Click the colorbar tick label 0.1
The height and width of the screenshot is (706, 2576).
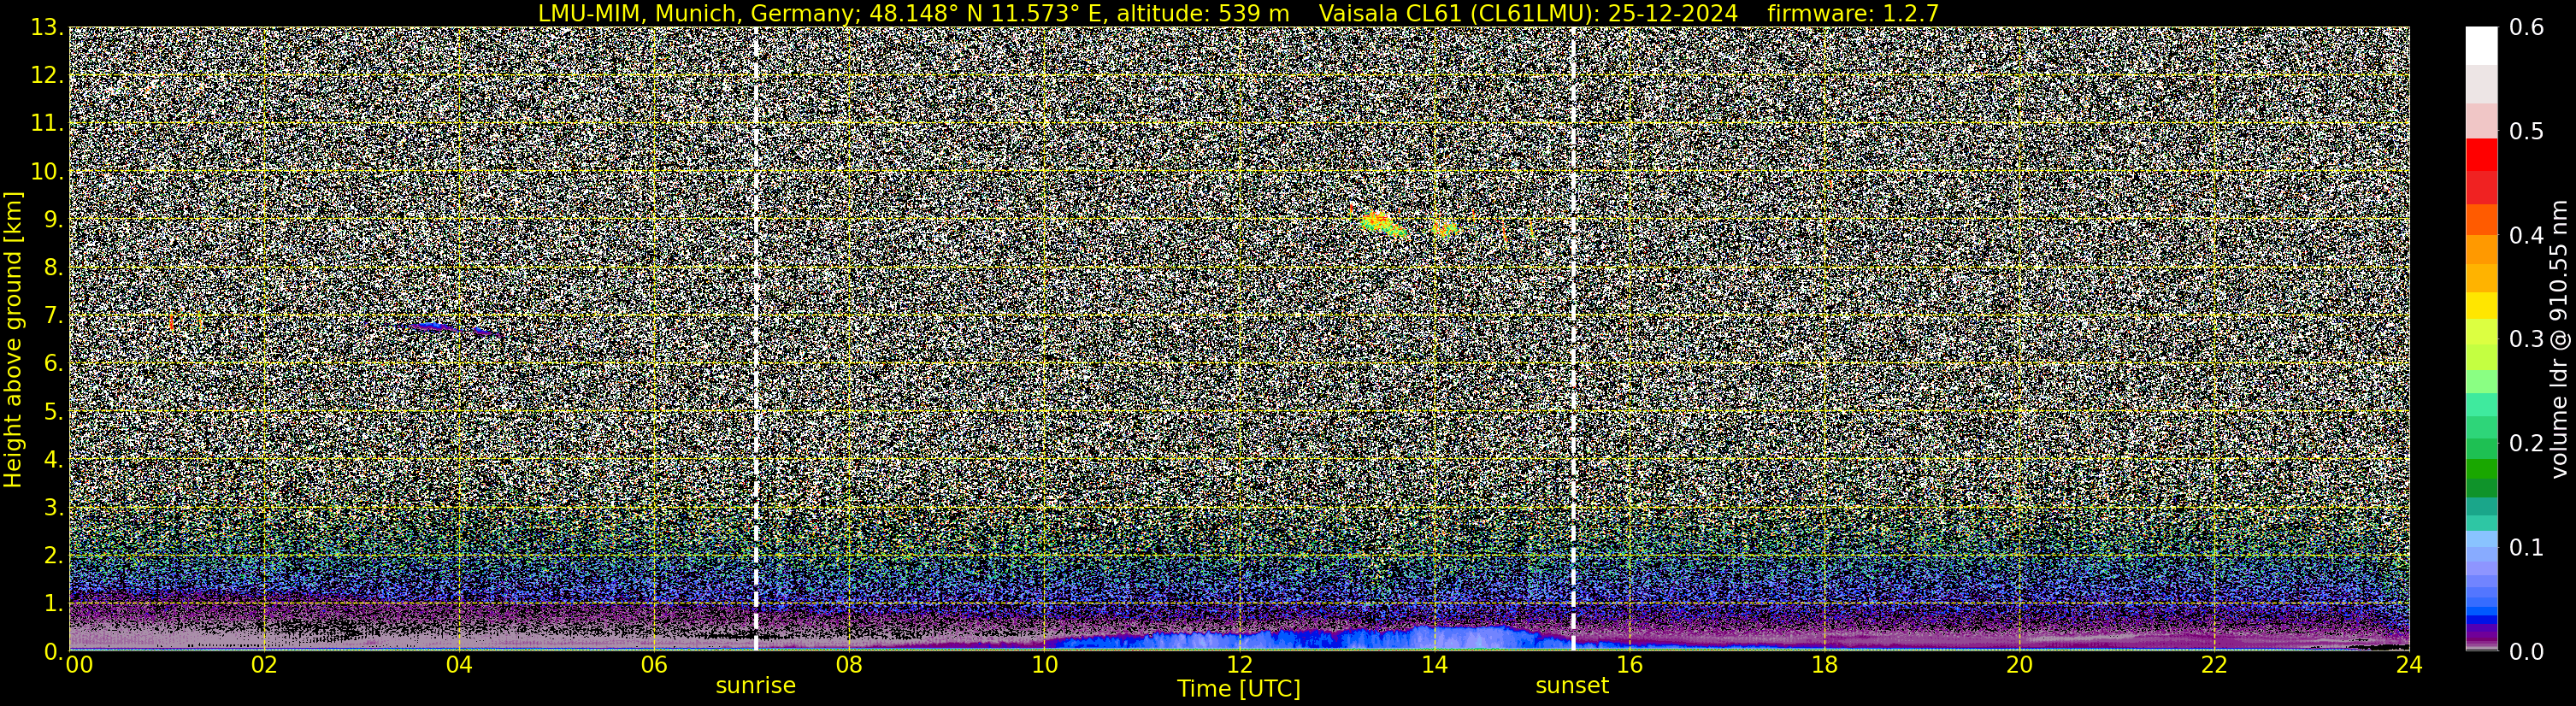pyautogui.click(x=2526, y=547)
